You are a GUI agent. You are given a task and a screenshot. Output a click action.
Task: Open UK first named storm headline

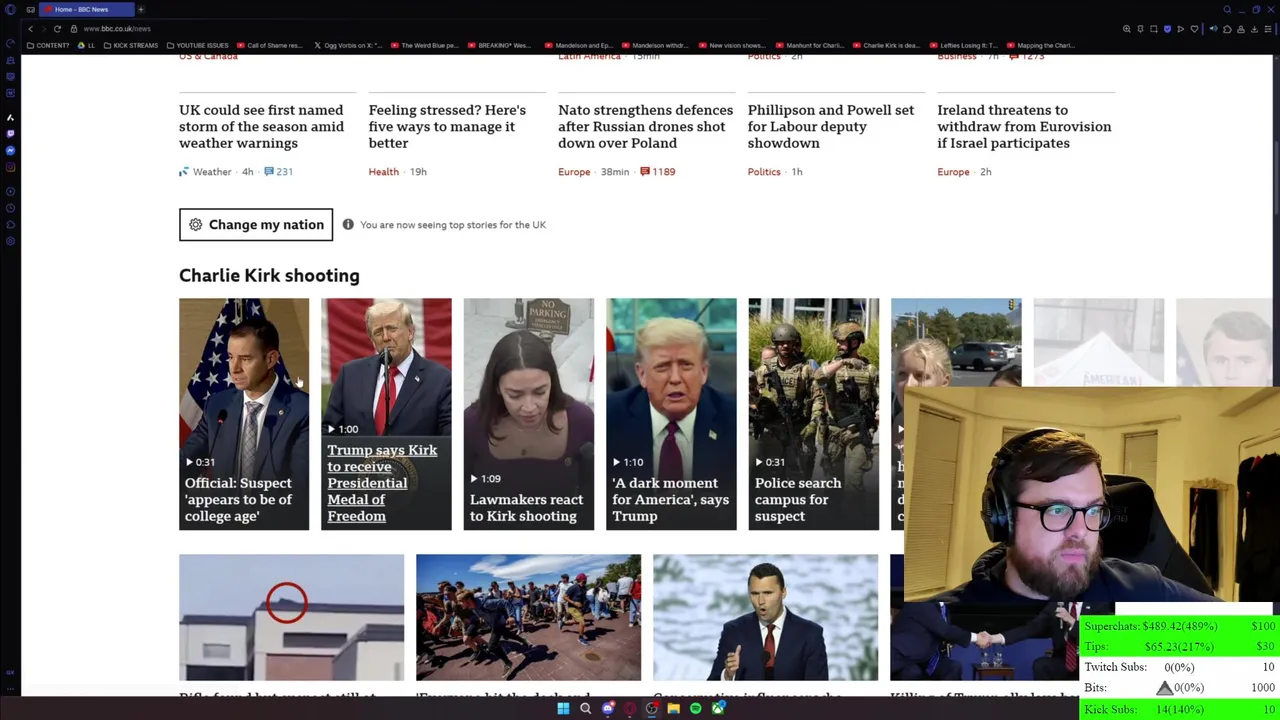[261, 126]
